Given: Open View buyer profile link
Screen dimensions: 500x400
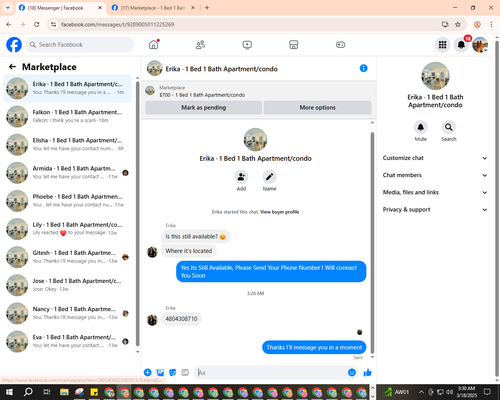Looking at the screenshot, I should tap(279, 212).
